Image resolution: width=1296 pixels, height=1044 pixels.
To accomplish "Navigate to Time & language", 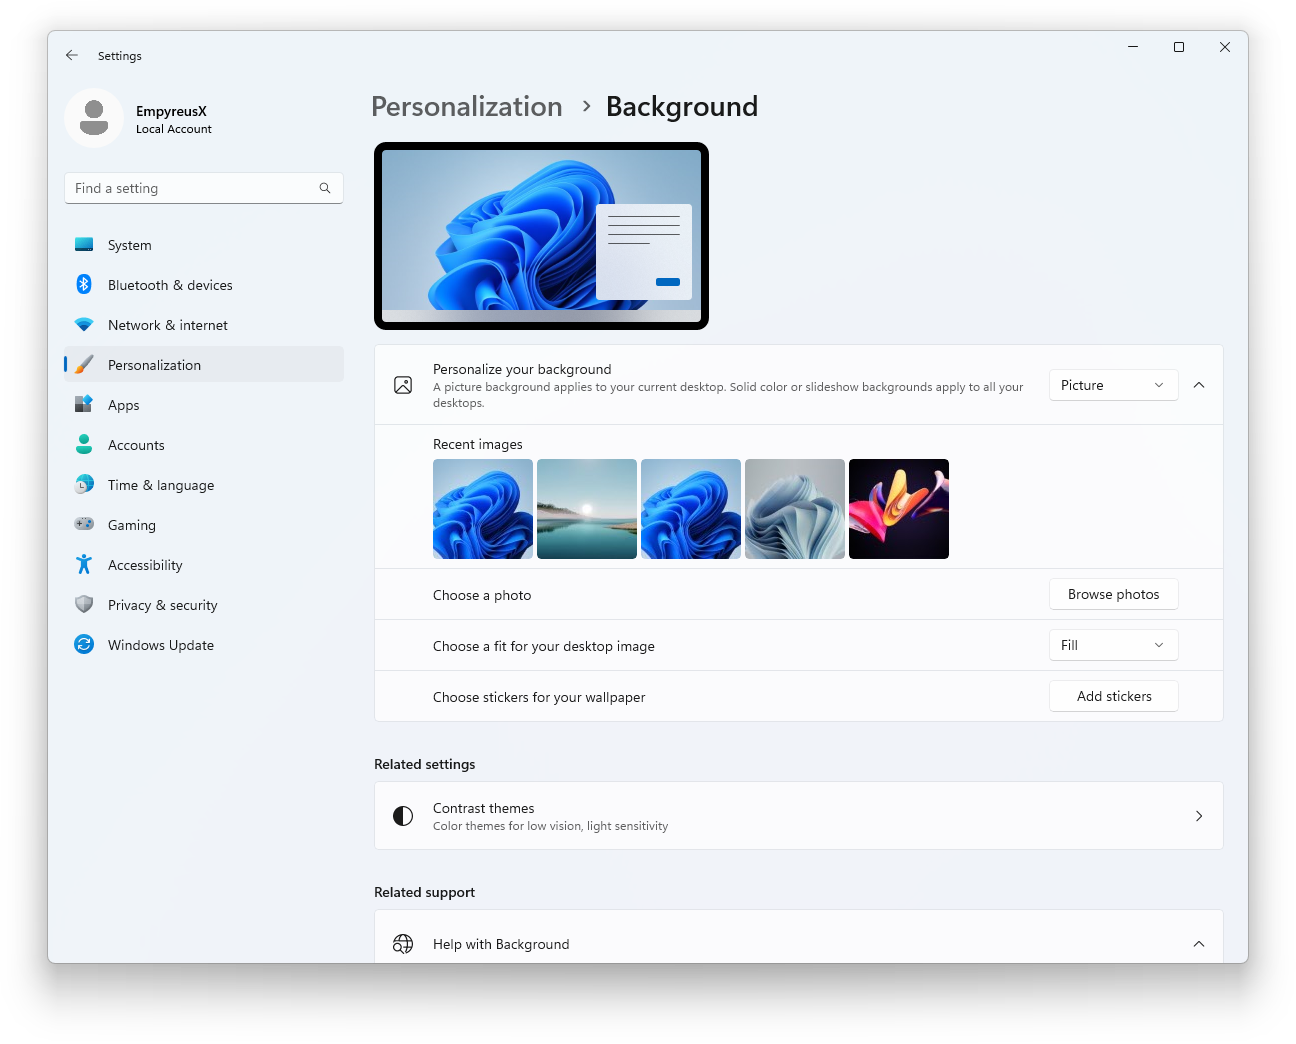I will 204,485.
